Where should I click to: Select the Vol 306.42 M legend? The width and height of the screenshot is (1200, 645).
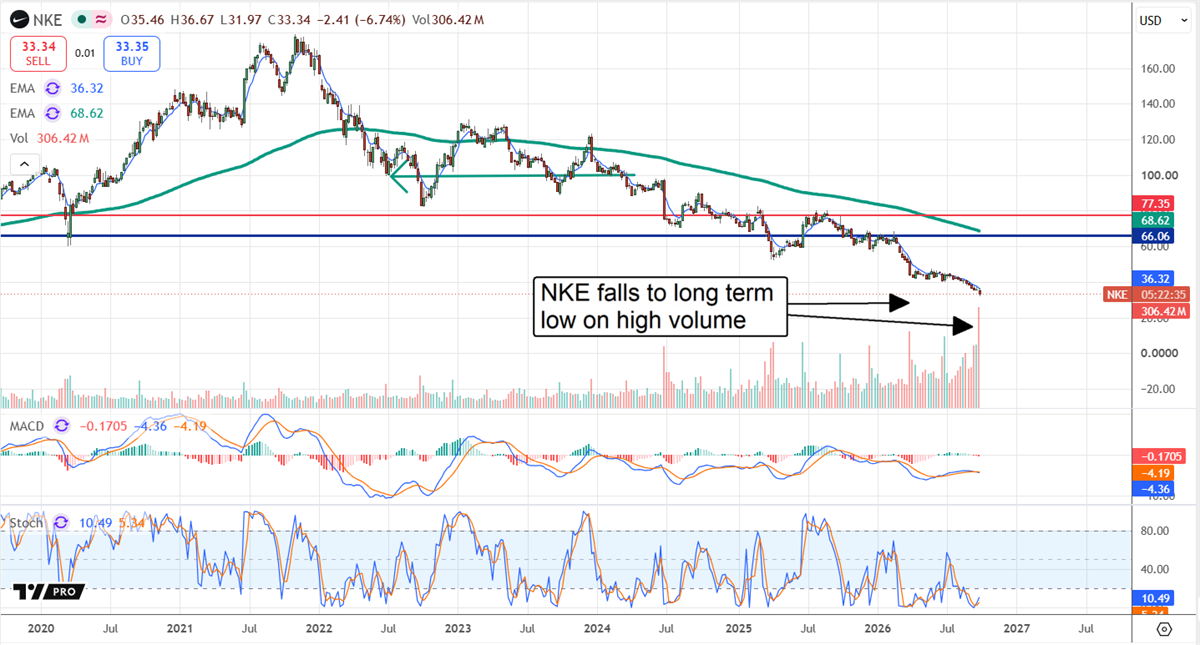pos(49,141)
